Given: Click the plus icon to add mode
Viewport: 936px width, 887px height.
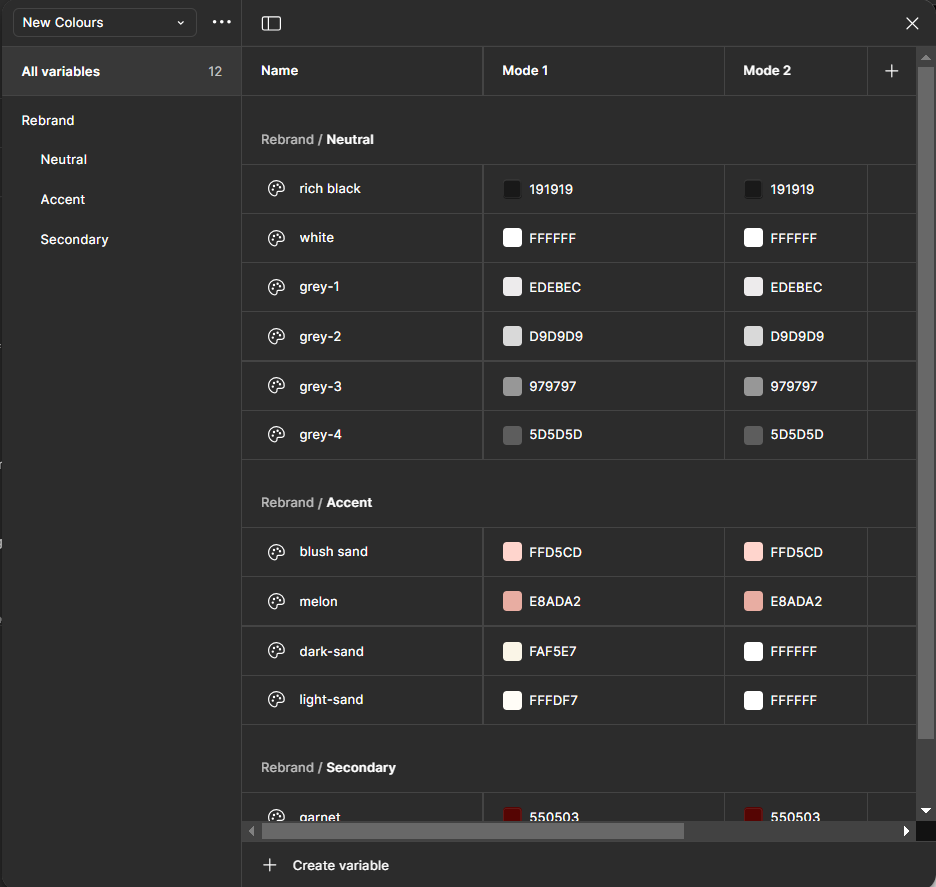Looking at the screenshot, I should pyautogui.click(x=892, y=71).
